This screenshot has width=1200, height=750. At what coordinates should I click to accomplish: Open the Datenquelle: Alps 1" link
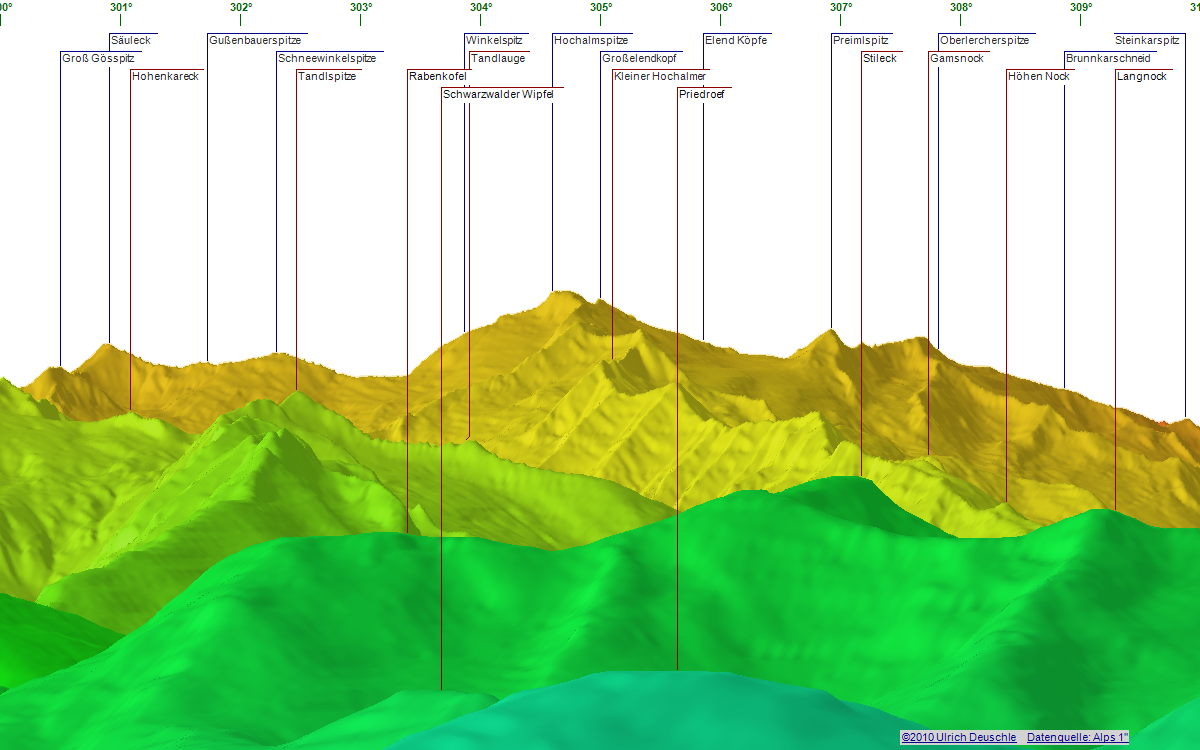(1077, 737)
